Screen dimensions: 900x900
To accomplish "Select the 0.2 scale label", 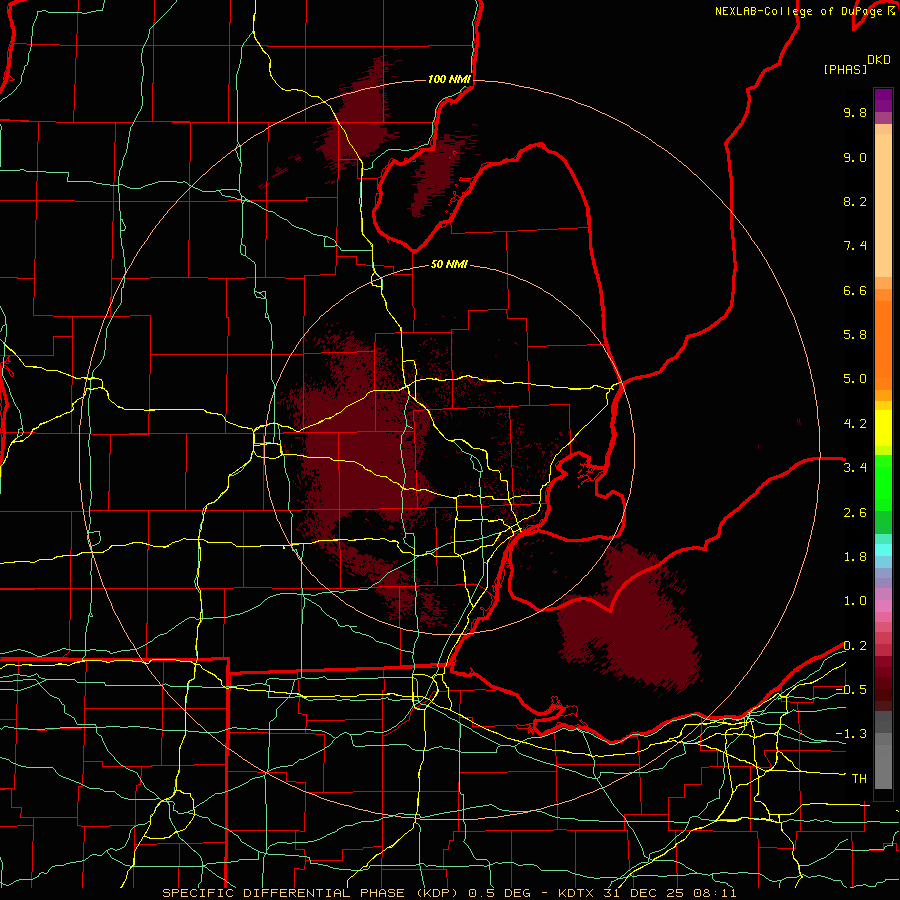I will click(x=855, y=646).
